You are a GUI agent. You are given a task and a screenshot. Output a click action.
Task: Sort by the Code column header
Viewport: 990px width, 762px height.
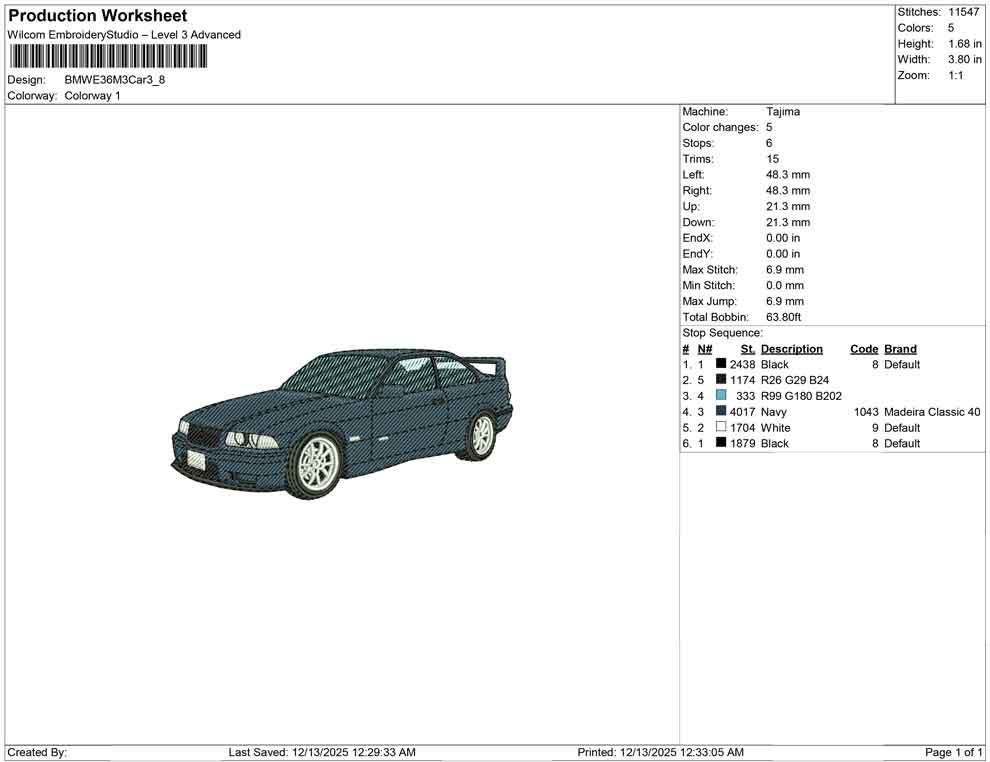click(864, 348)
